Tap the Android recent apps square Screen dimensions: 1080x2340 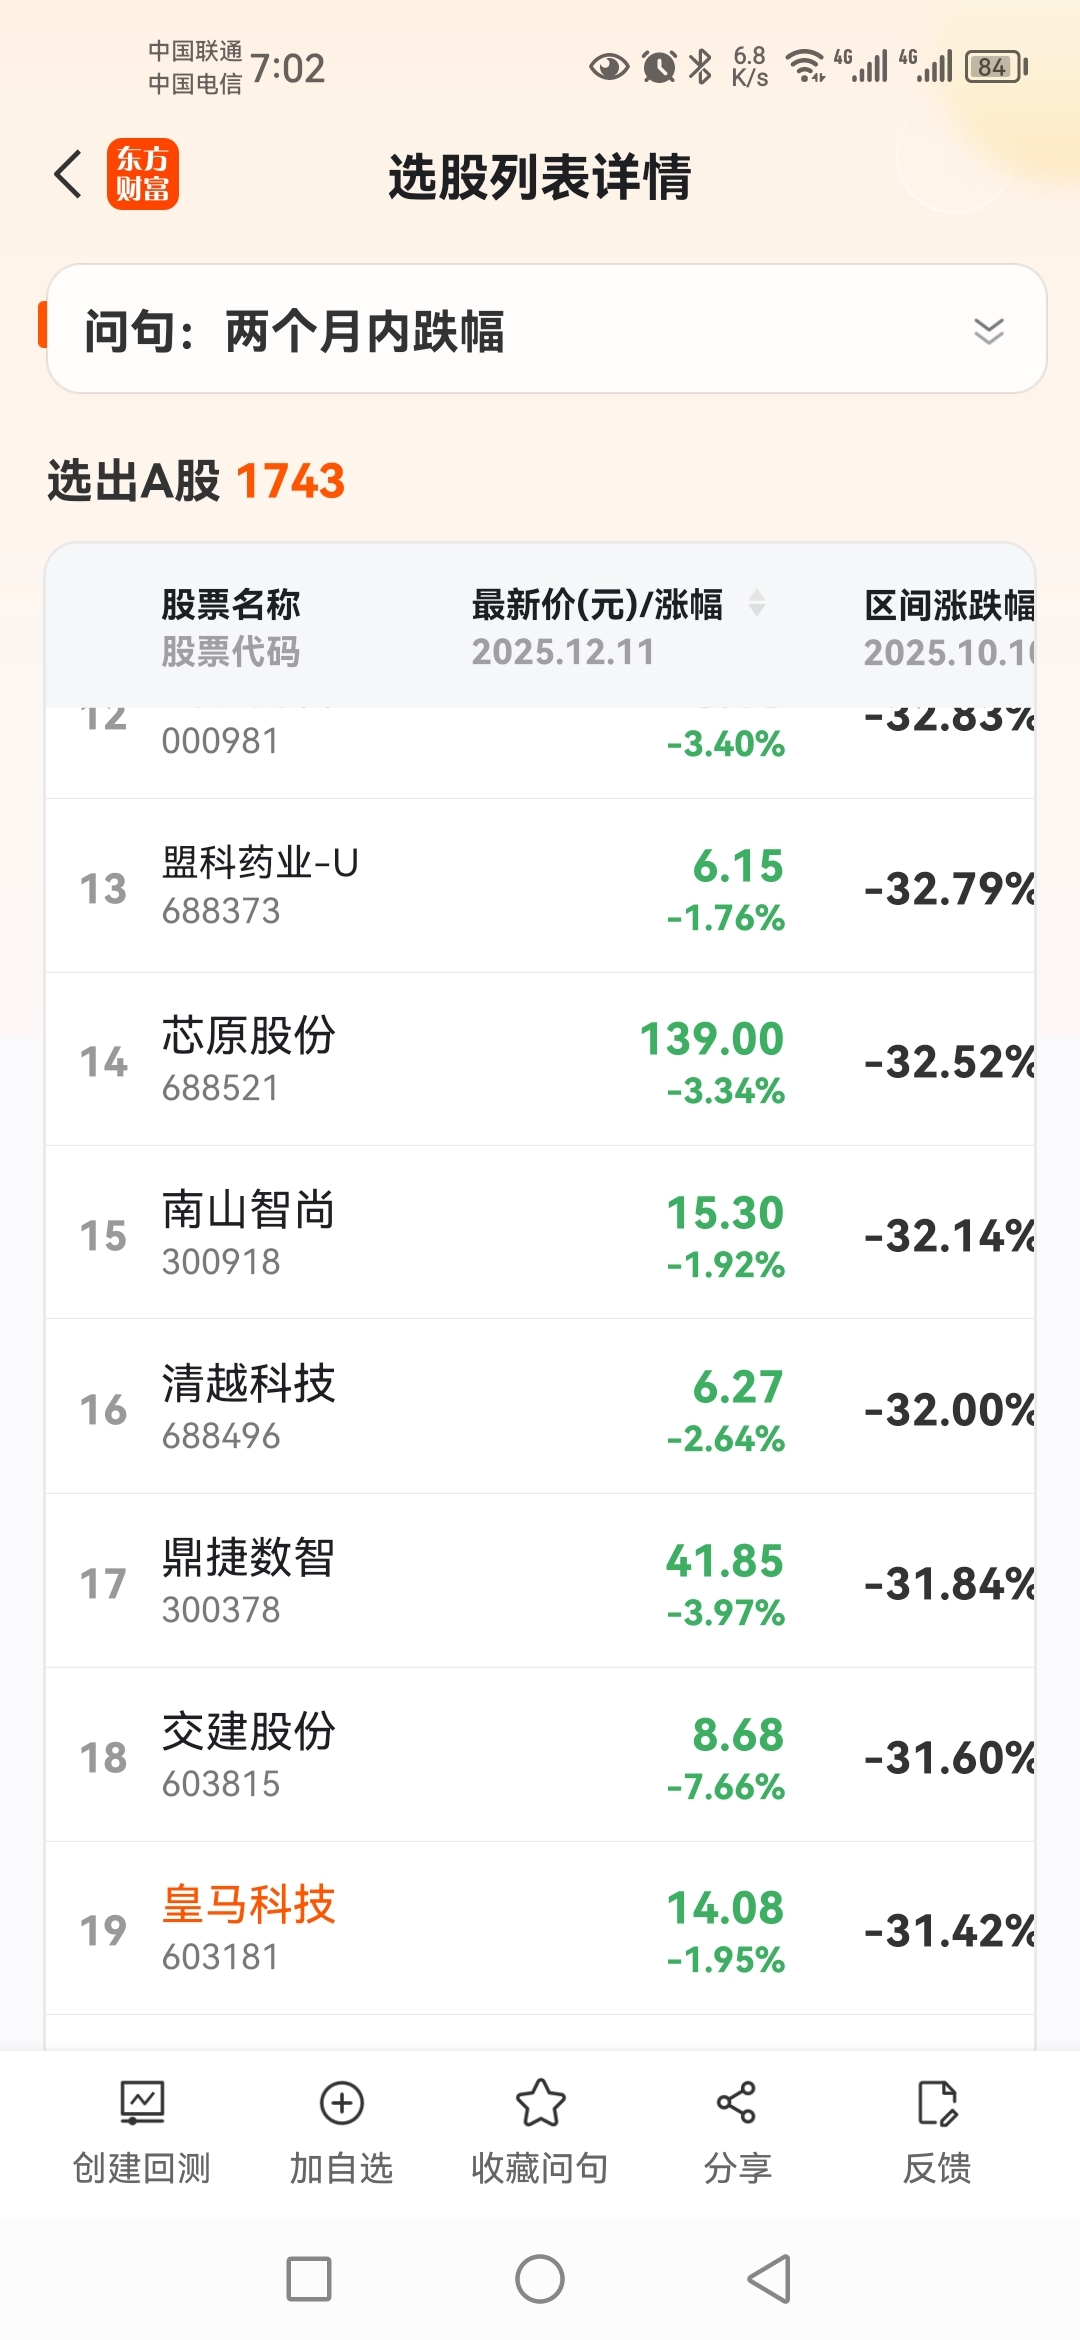309,2279
